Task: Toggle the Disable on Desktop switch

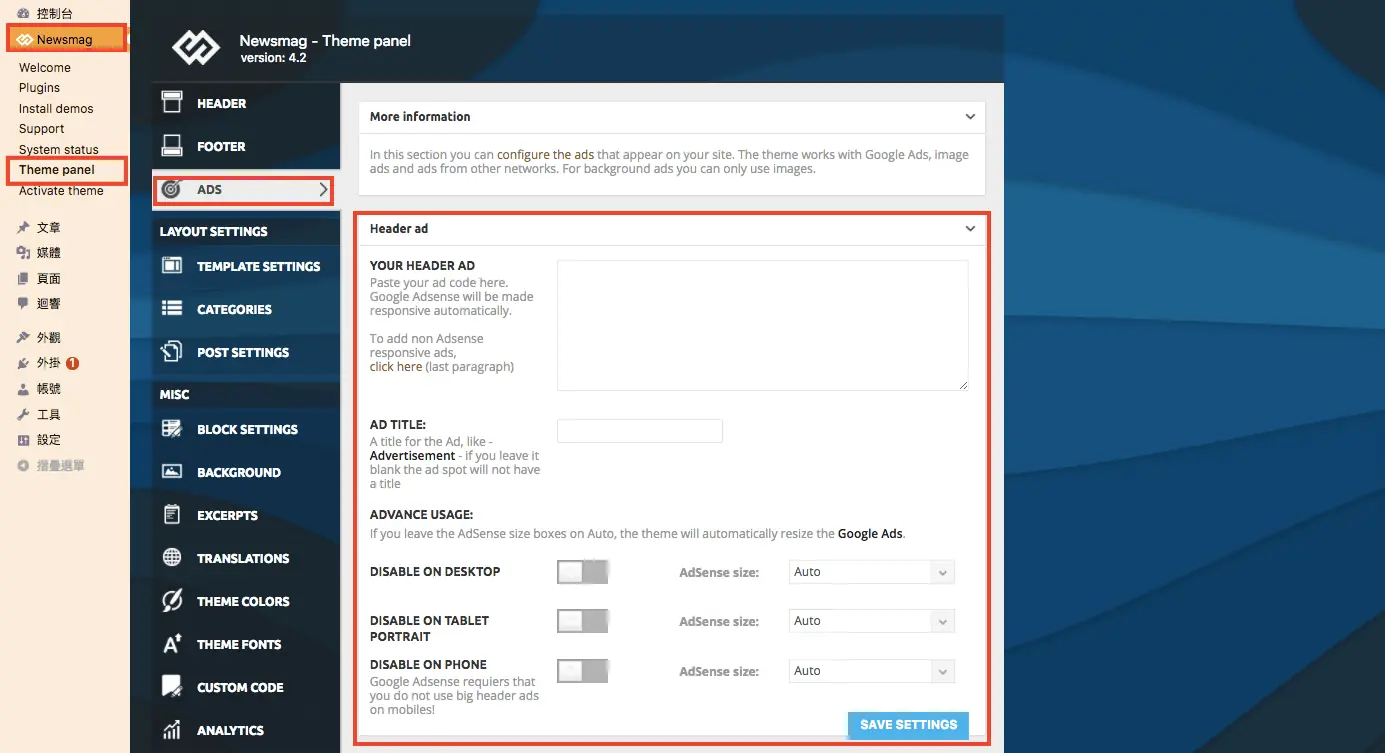Action: click(x=583, y=572)
